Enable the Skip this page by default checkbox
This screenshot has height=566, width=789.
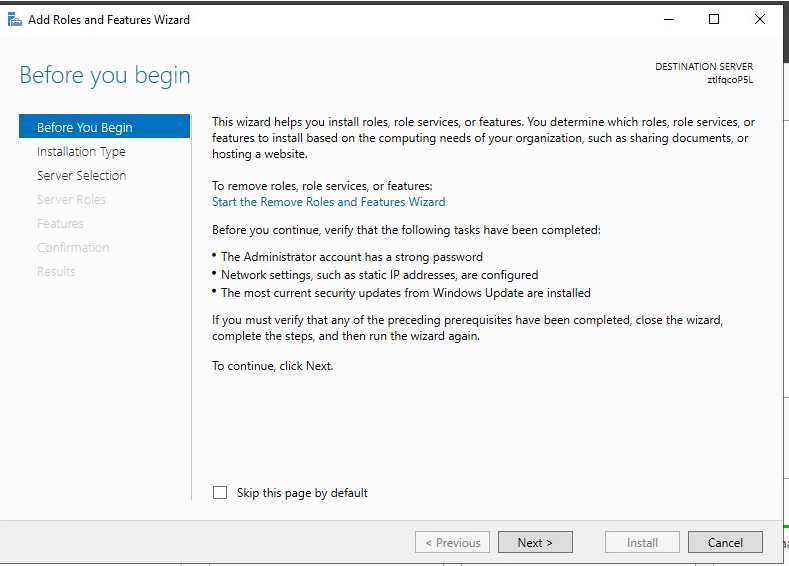[220, 493]
